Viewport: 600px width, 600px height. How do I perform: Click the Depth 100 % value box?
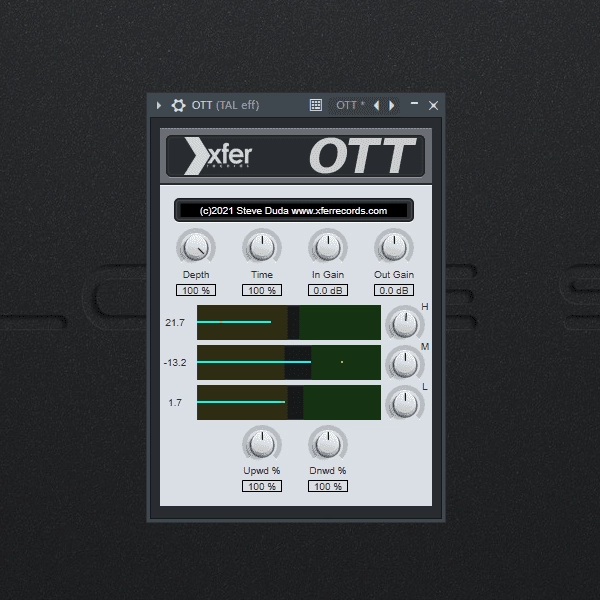(x=196, y=290)
